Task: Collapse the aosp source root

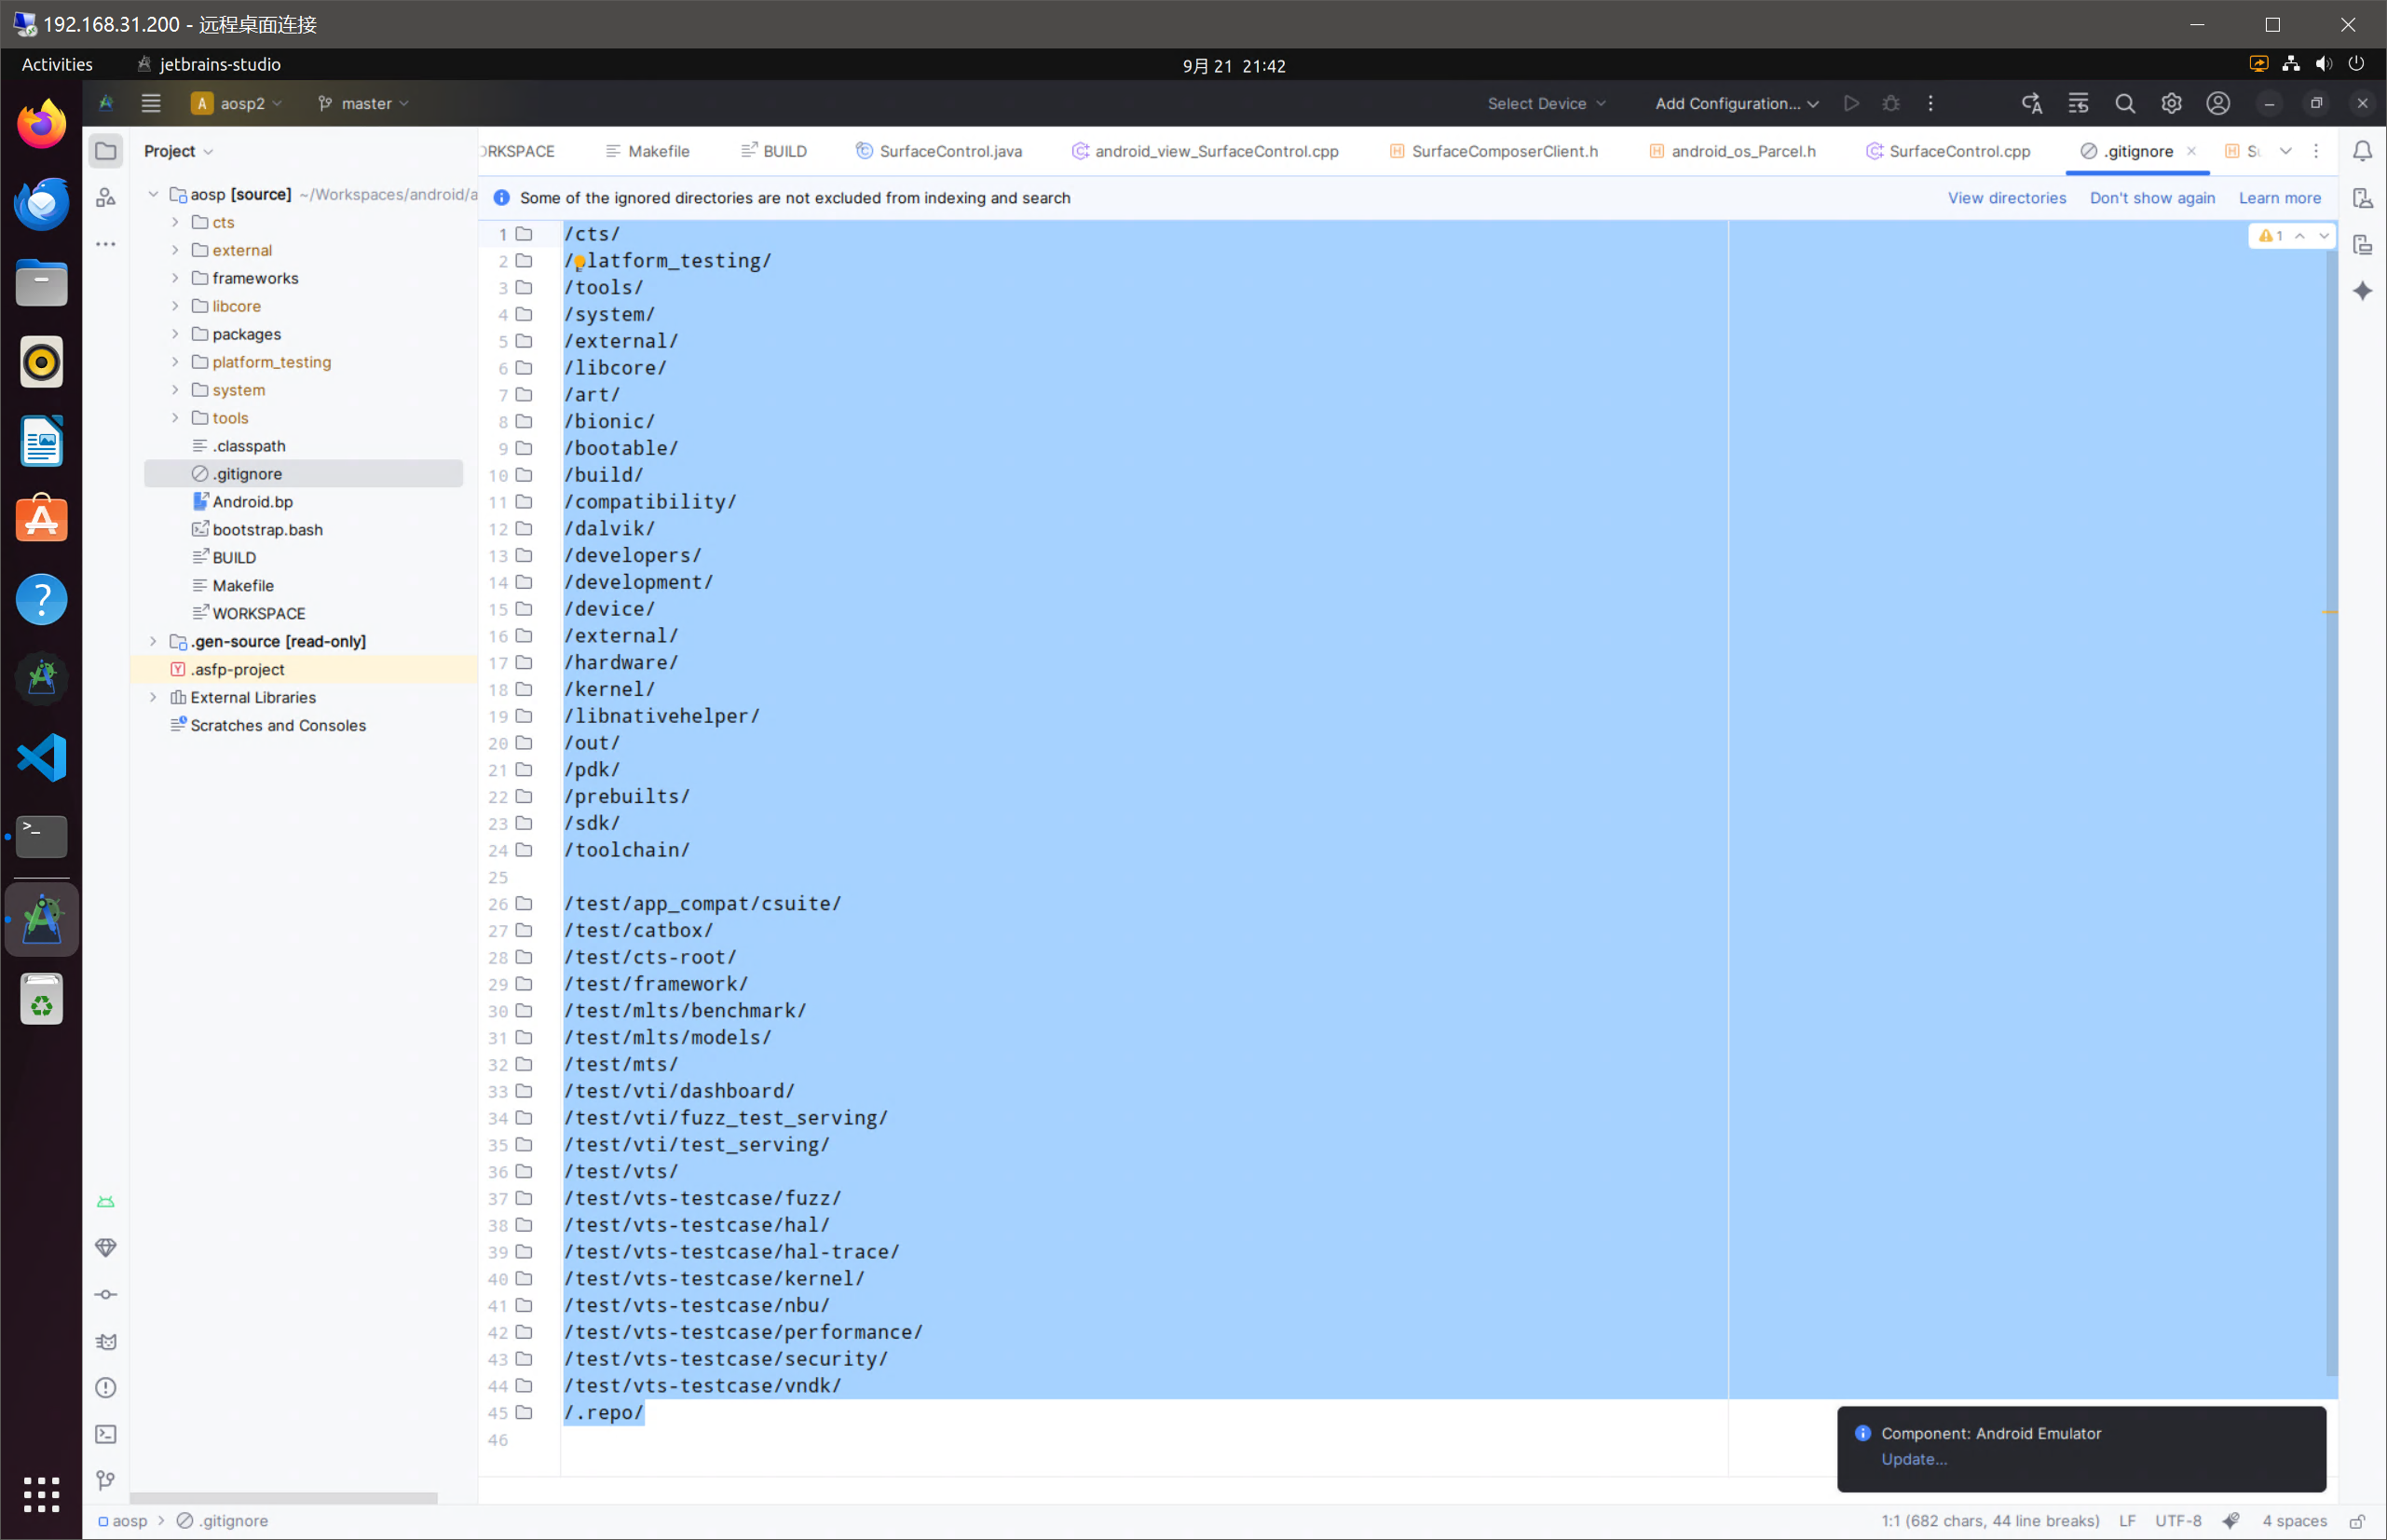Action: (x=153, y=194)
